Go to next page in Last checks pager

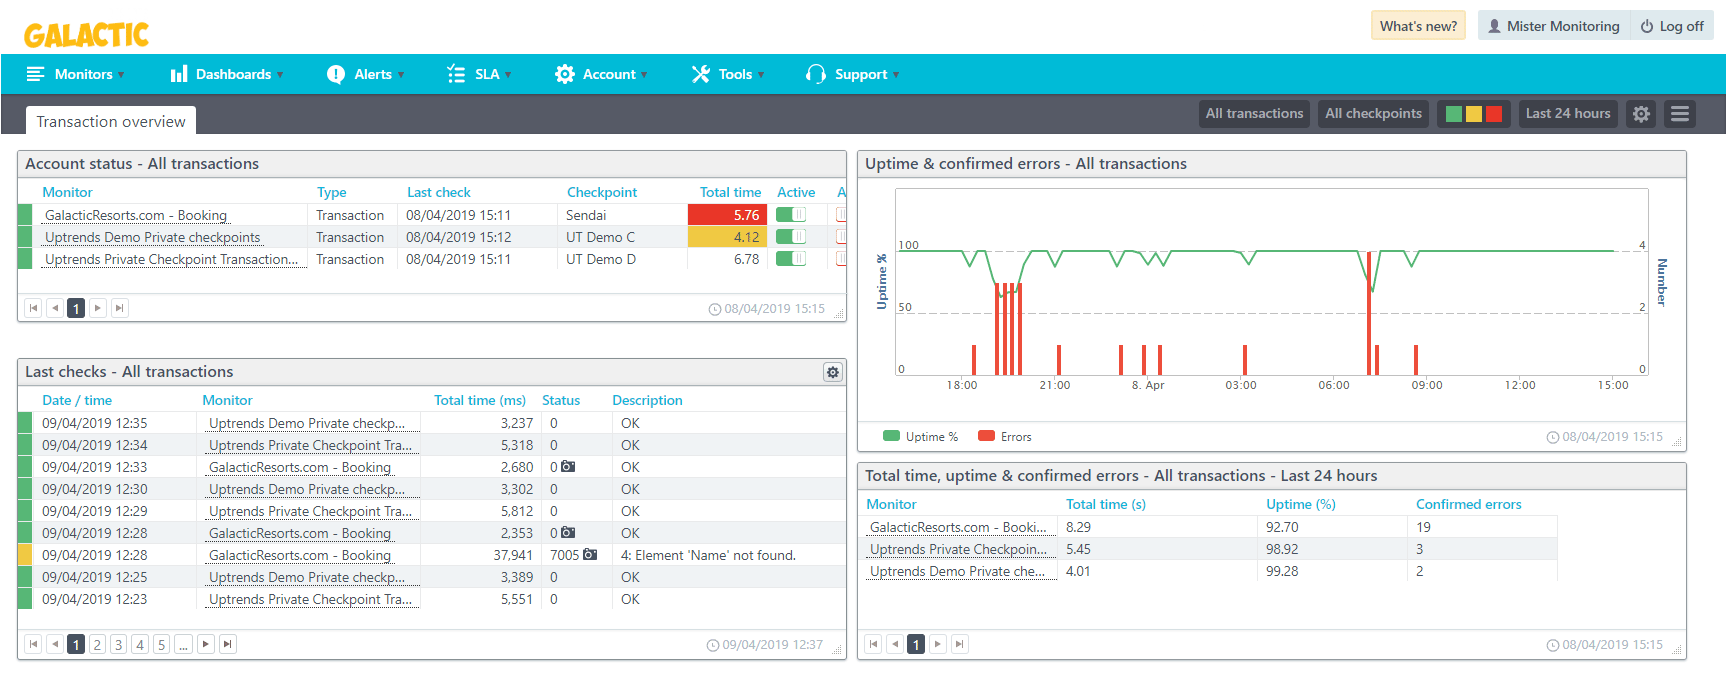click(205, 644)
